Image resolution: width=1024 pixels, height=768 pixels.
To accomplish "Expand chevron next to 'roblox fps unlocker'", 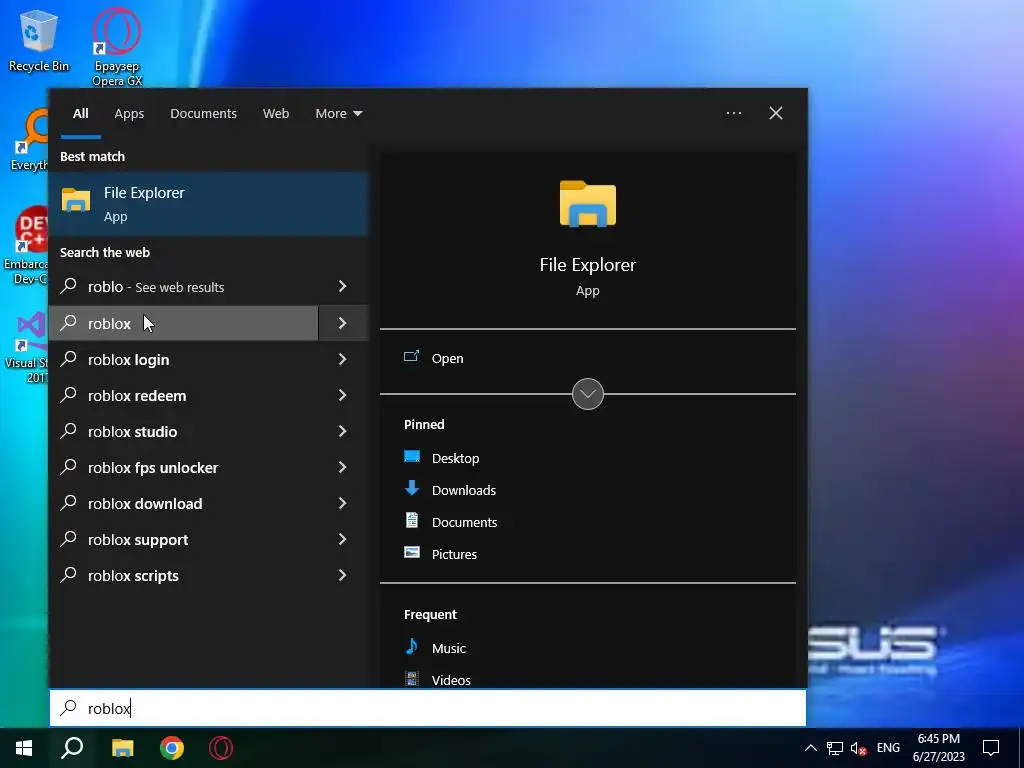I will pos(343,466).
